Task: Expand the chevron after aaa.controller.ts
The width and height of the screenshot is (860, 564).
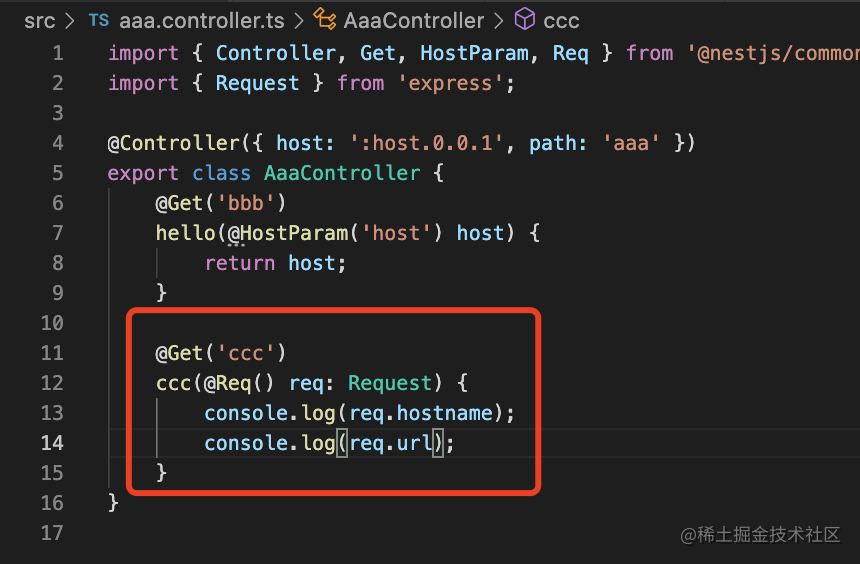Action: (298, 21)
